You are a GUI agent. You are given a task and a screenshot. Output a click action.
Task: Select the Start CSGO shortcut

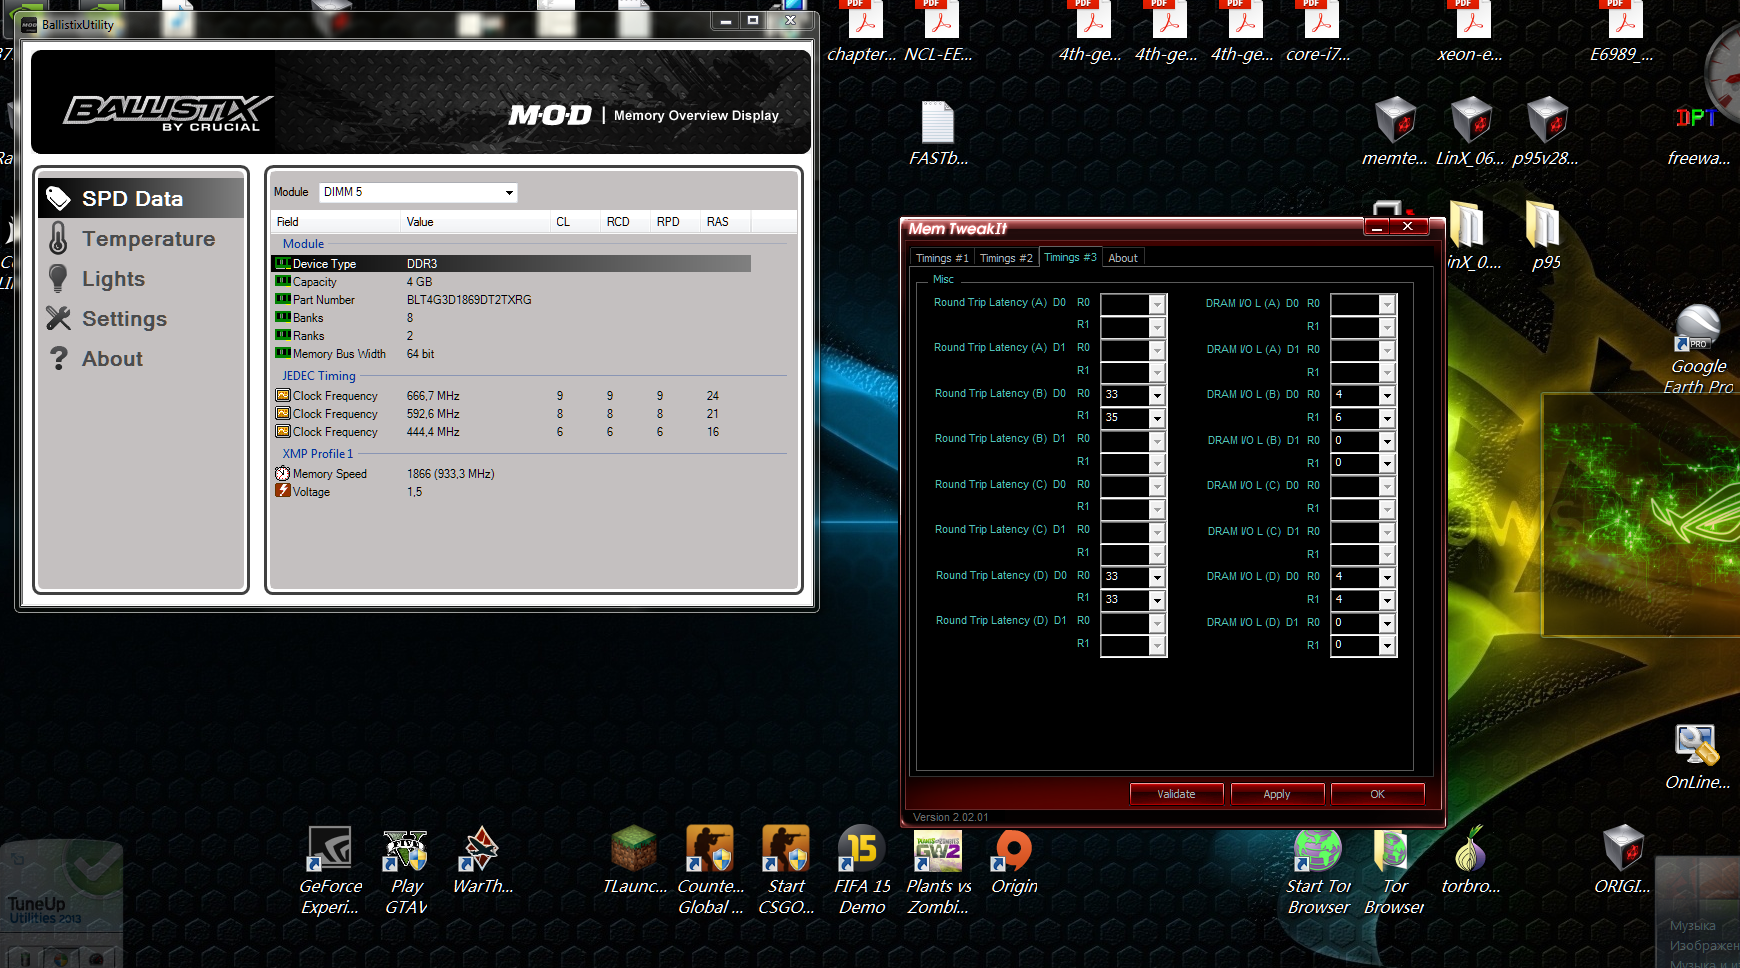click(786, 871)
